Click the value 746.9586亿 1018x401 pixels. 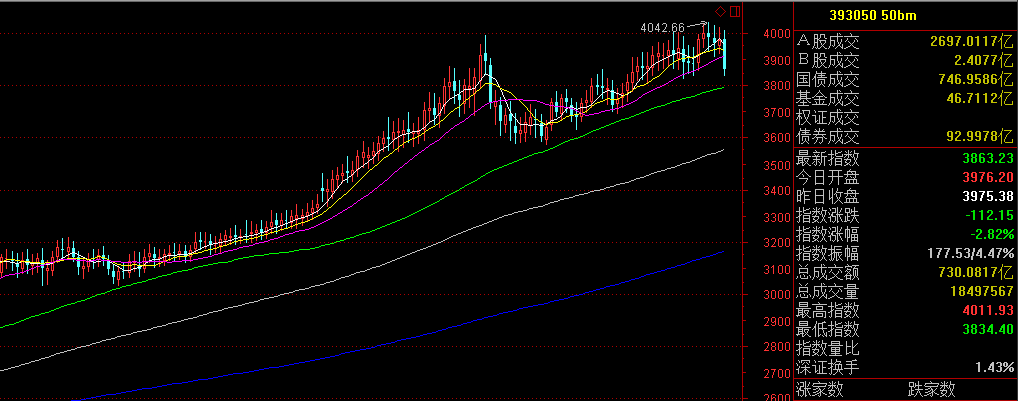coord(976,80)
